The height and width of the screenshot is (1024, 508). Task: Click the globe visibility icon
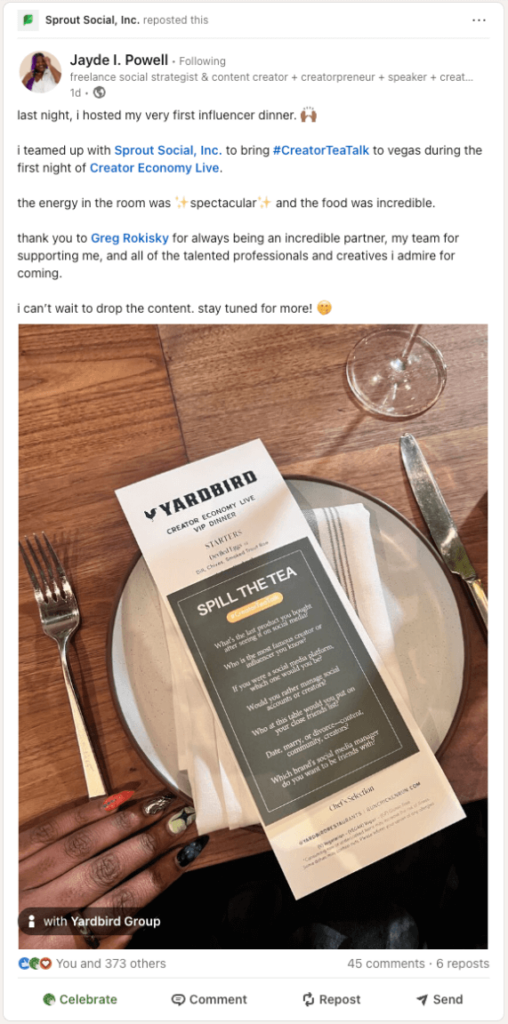tap(100, 92)
